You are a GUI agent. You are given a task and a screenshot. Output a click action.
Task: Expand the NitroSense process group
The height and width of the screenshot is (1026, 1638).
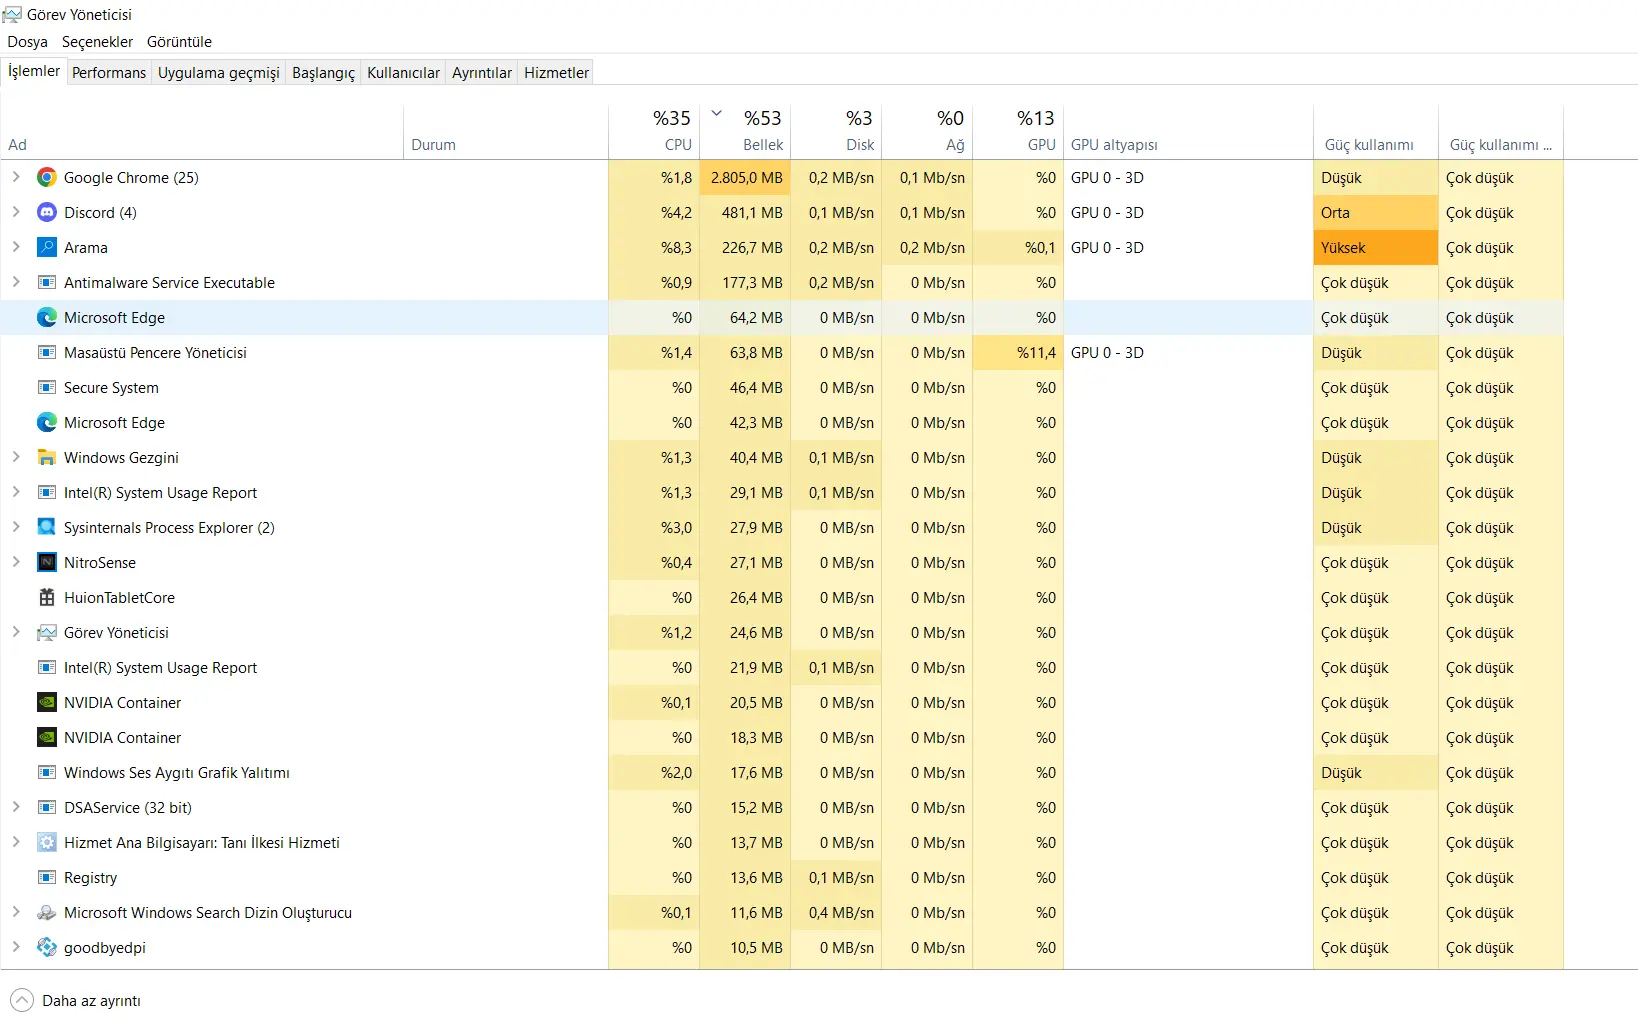pyautogui.click(x=16, y=562)
